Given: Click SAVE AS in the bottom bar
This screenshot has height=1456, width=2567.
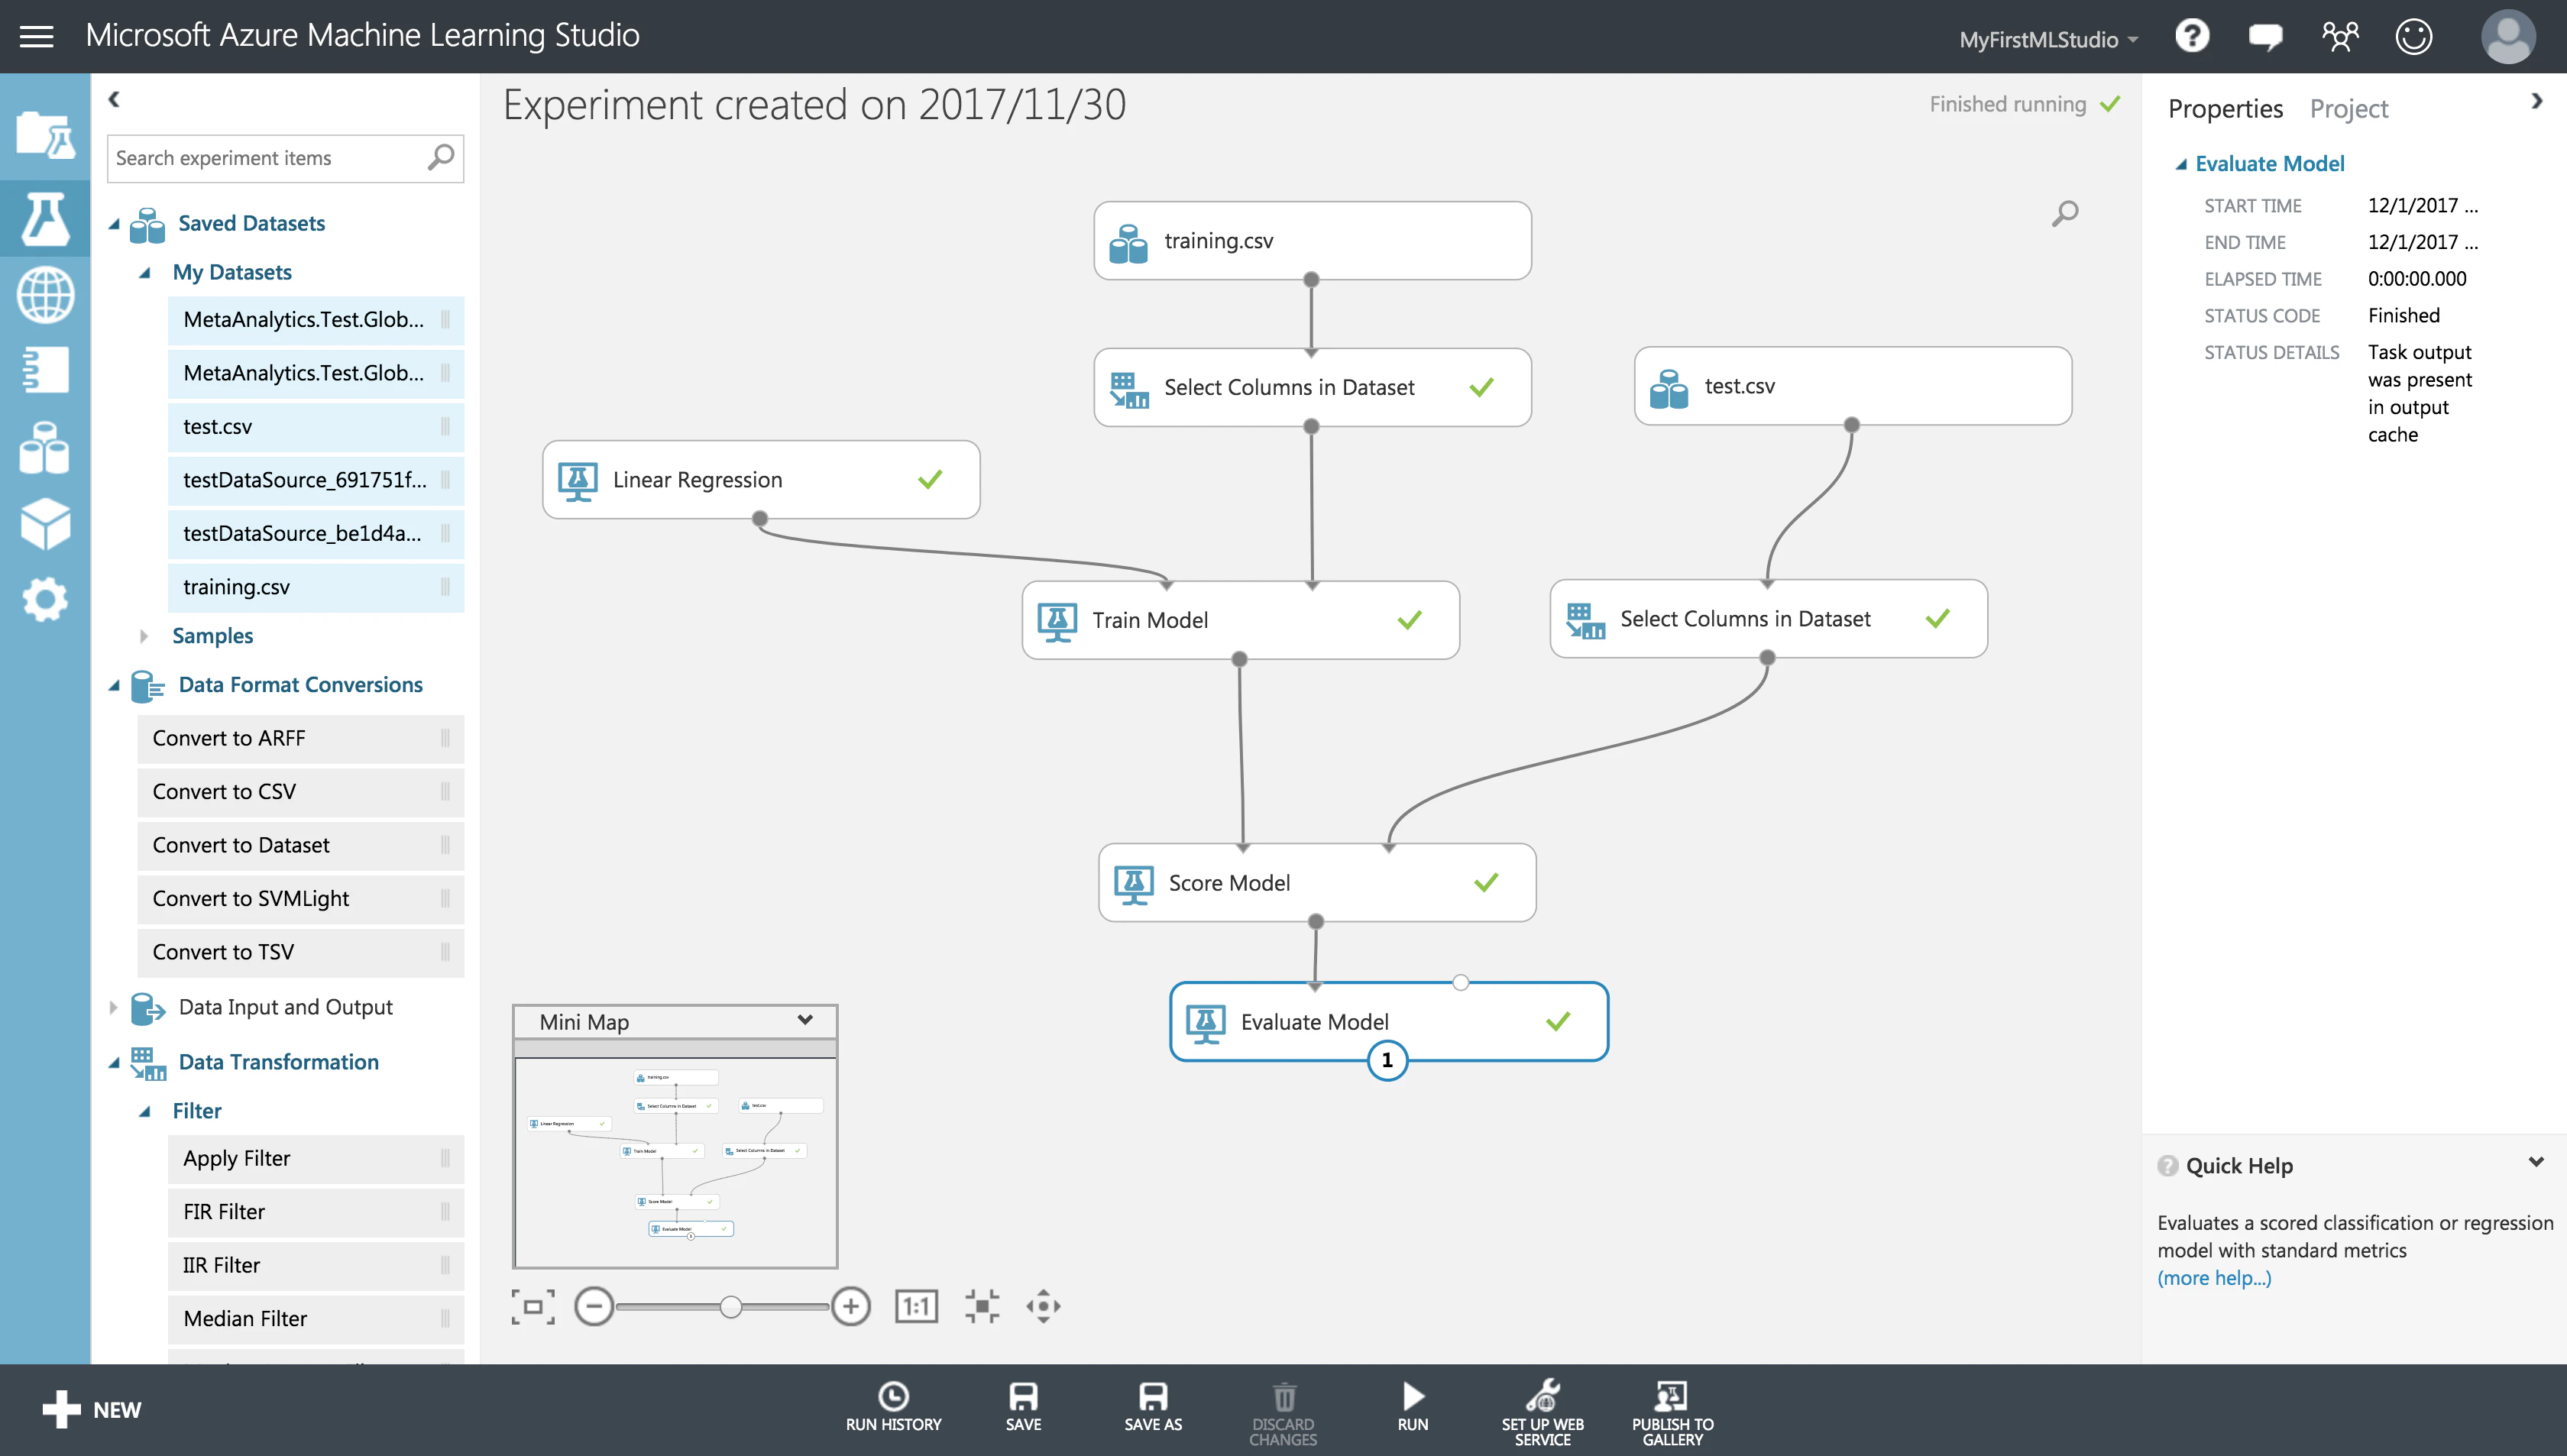Looking at the screenshot, I should coord(1153,1408).
